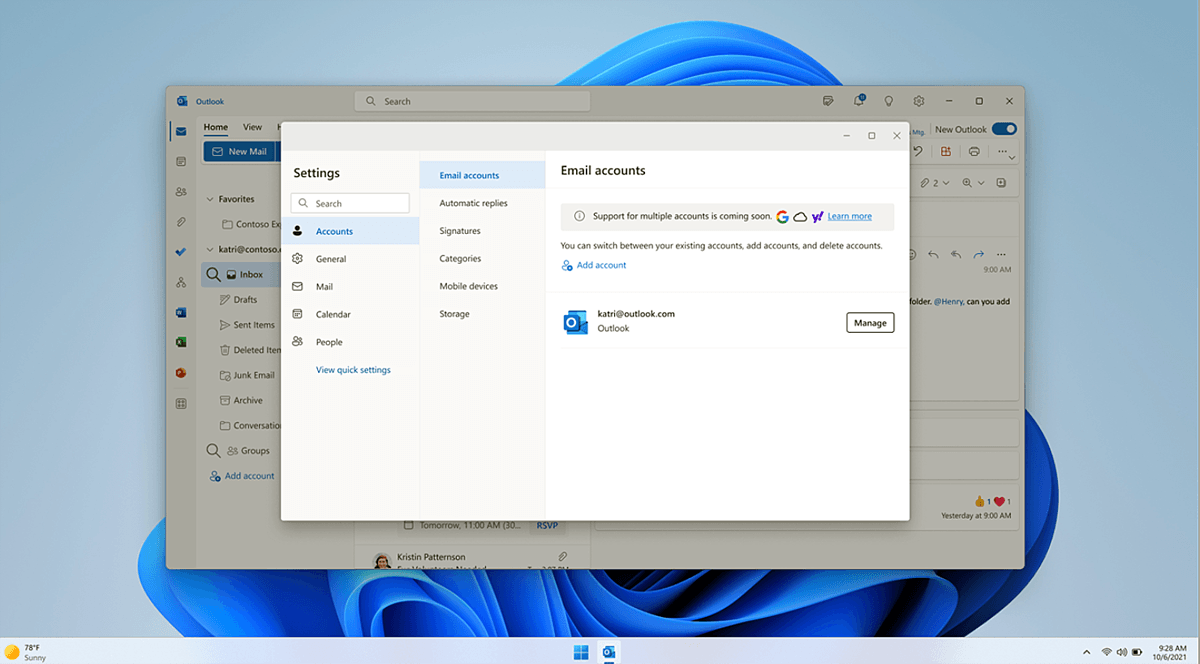1200x664 pixels.
Task: Click the Print icon in Outlook's ribbon
Action: [974, 151]
